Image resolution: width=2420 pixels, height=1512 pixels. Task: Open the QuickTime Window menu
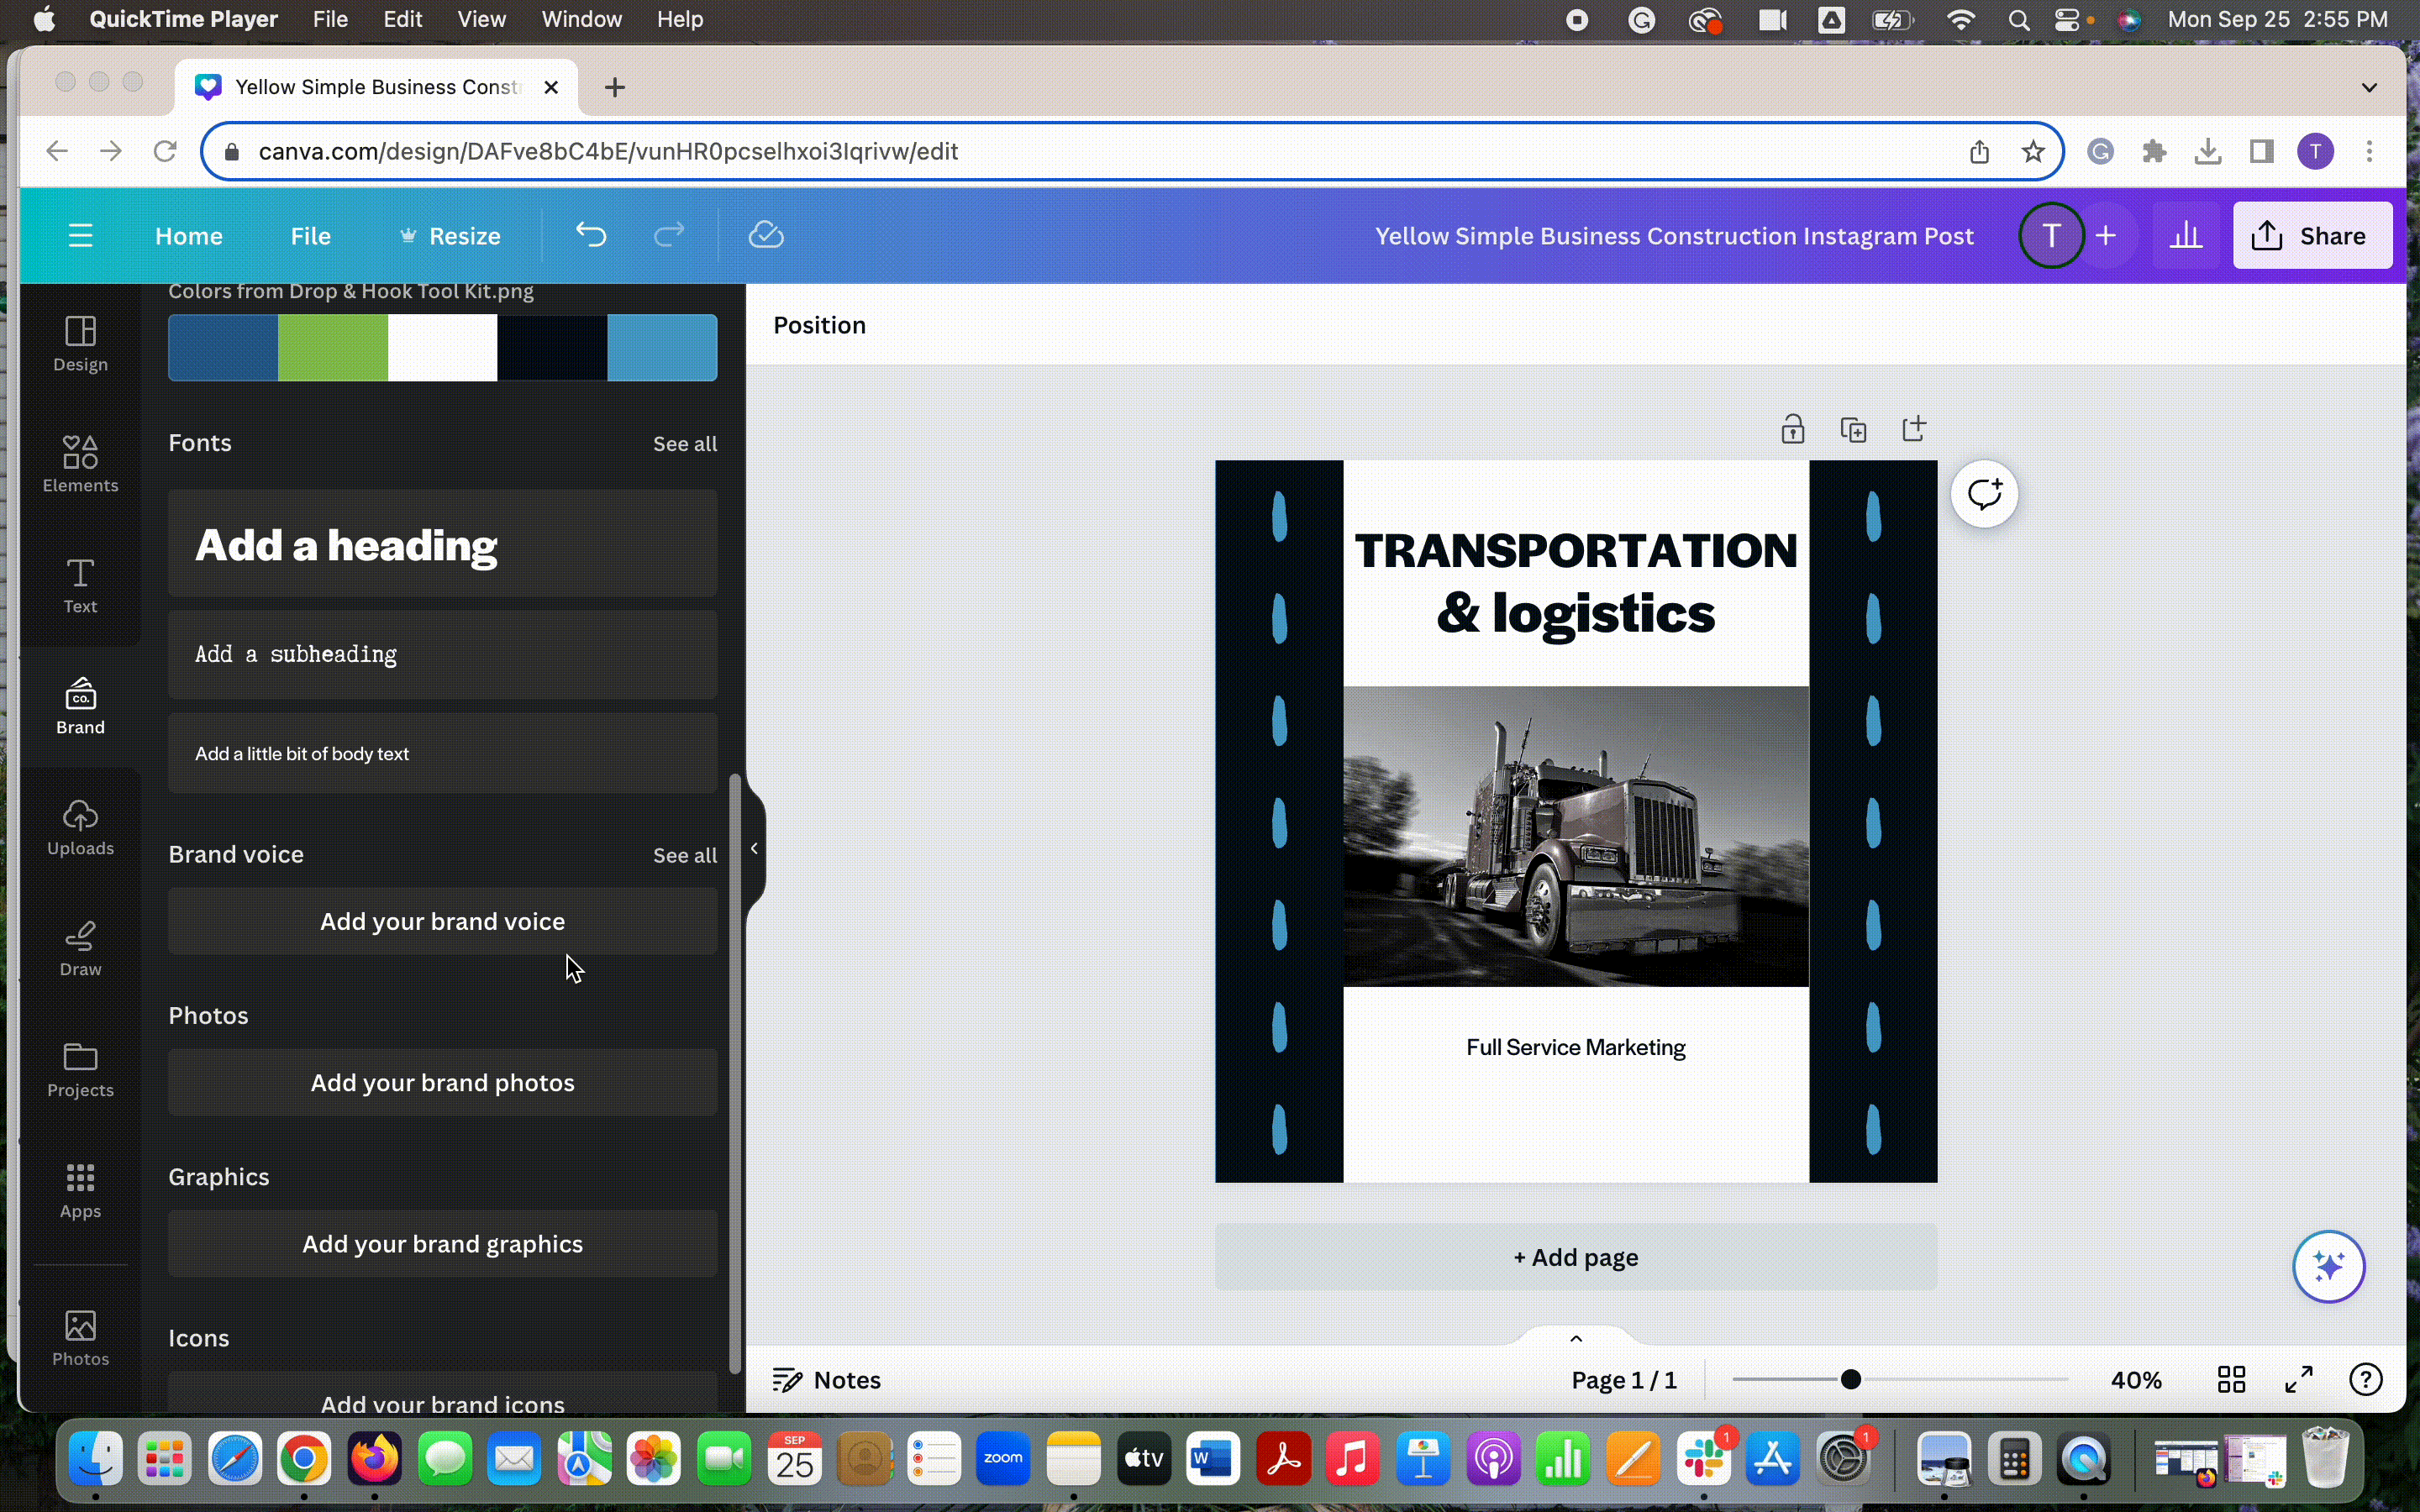[581, 19]
